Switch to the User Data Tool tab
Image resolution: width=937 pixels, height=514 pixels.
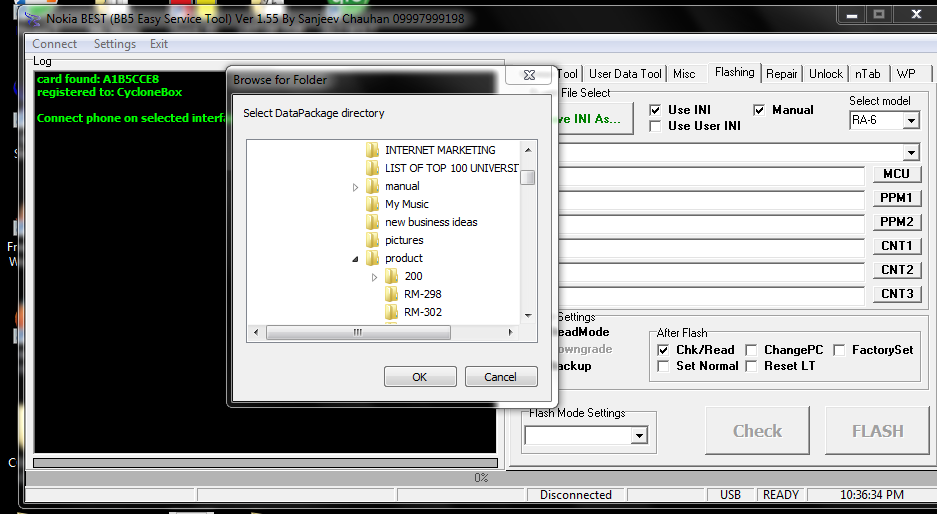pyautogui.click(x=625, y=74)
